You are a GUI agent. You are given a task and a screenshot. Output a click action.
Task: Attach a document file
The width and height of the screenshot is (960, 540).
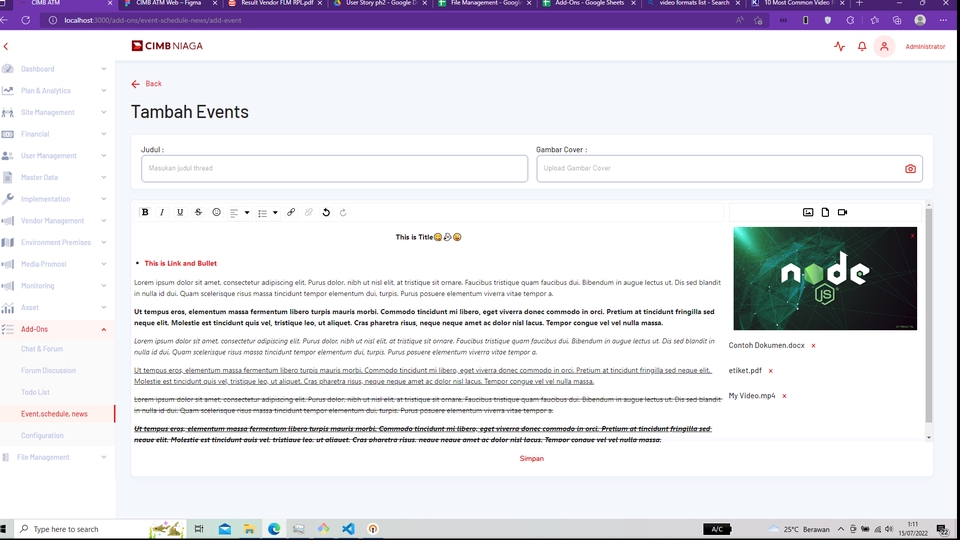(825, 212)
